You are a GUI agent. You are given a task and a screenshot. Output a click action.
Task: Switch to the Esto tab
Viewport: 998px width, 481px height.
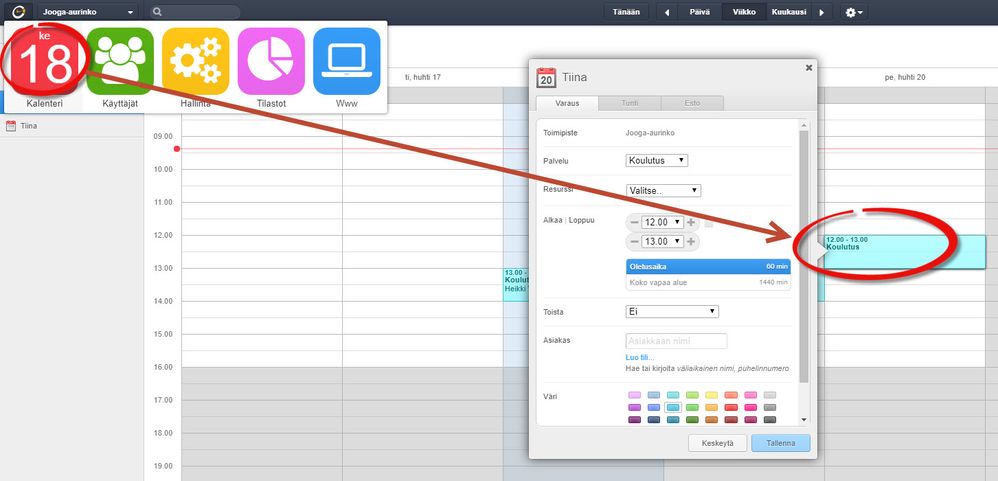click(x=692, y=103)
